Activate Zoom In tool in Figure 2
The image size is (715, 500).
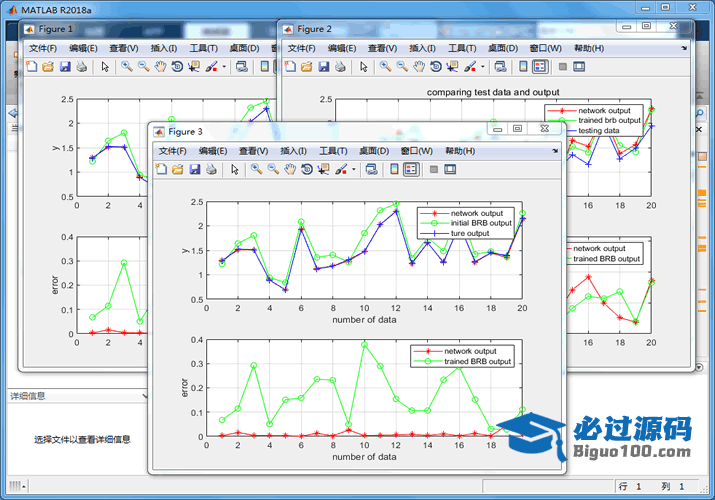click(x=385, y=67)
